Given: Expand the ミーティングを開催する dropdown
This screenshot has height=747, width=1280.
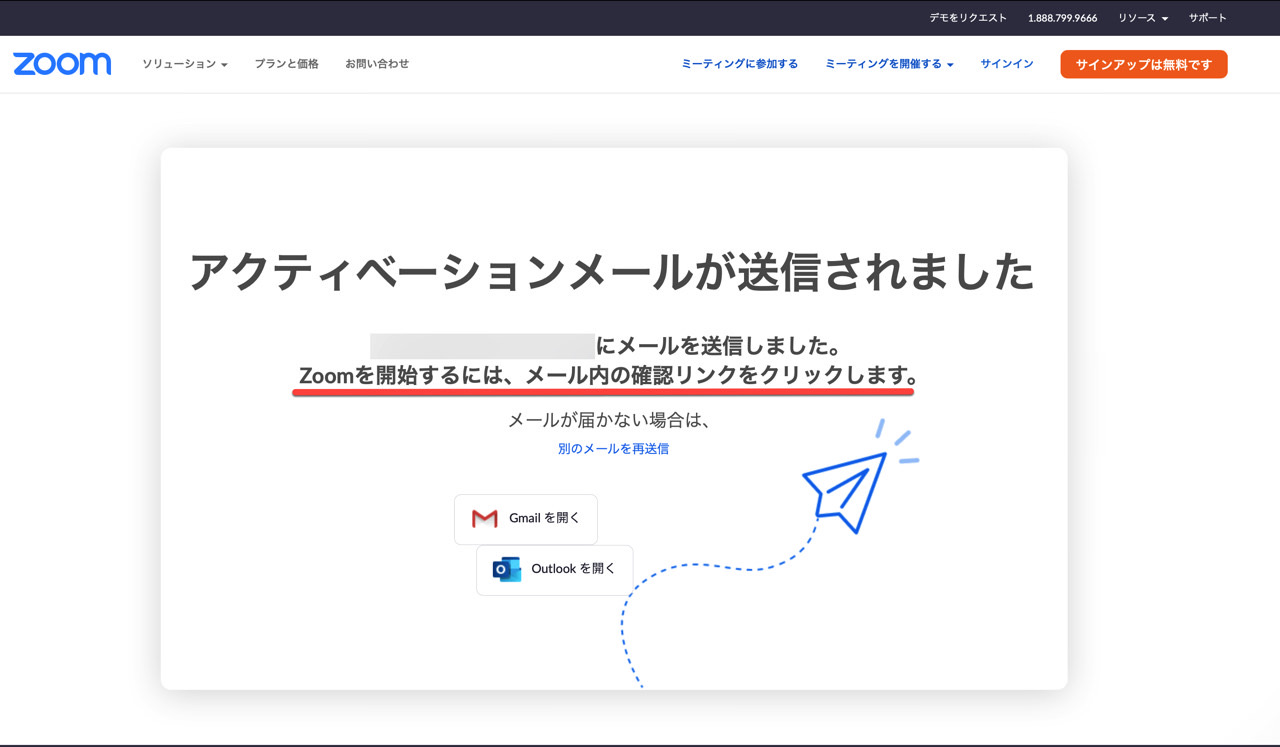Looking at the screenshot, I should pyautogui.click(x=889, y=64).
